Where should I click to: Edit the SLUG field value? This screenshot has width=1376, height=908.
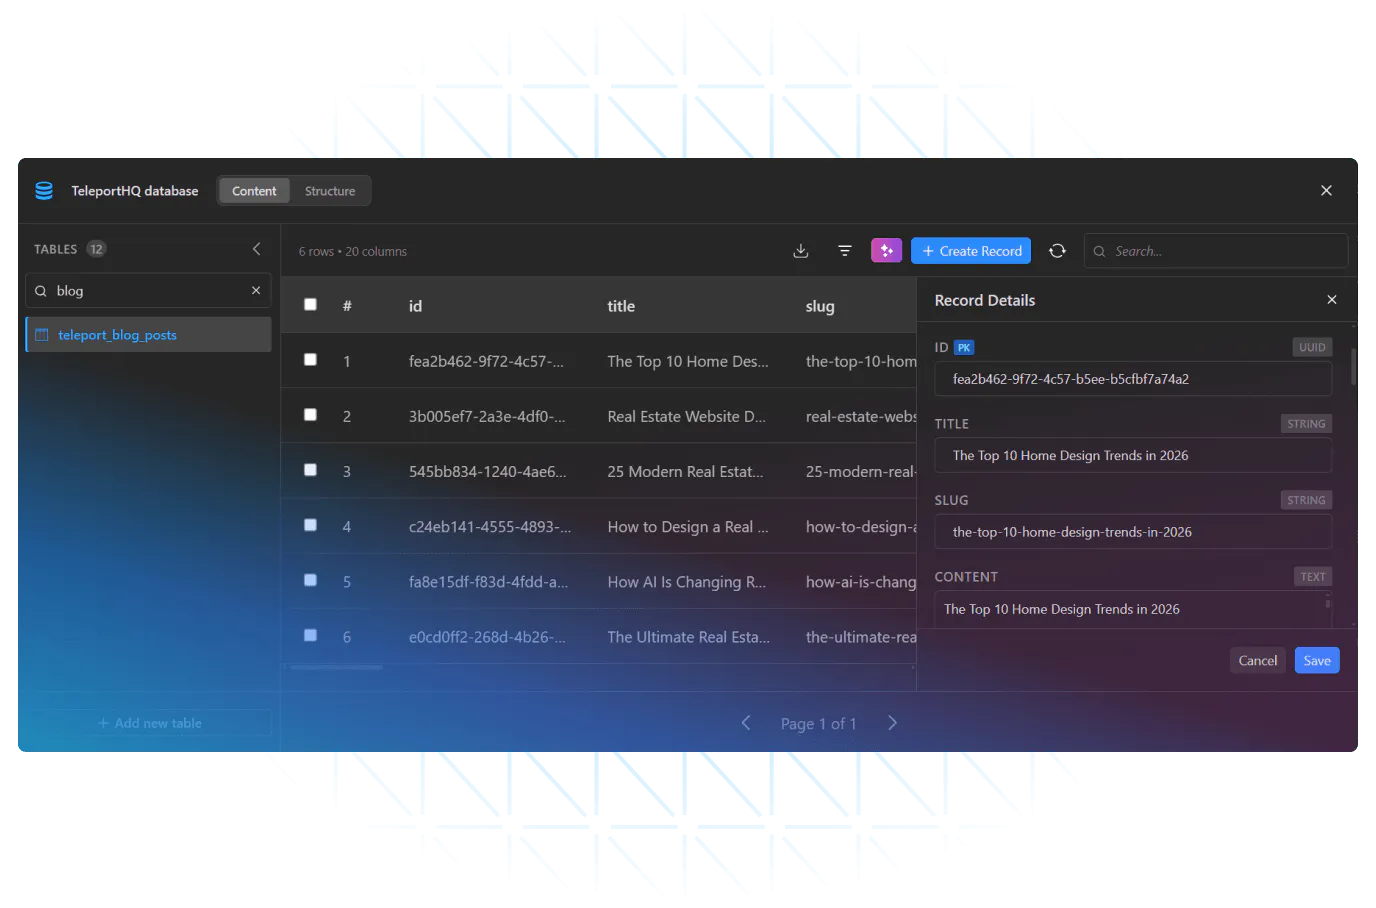click(1133, 532)
